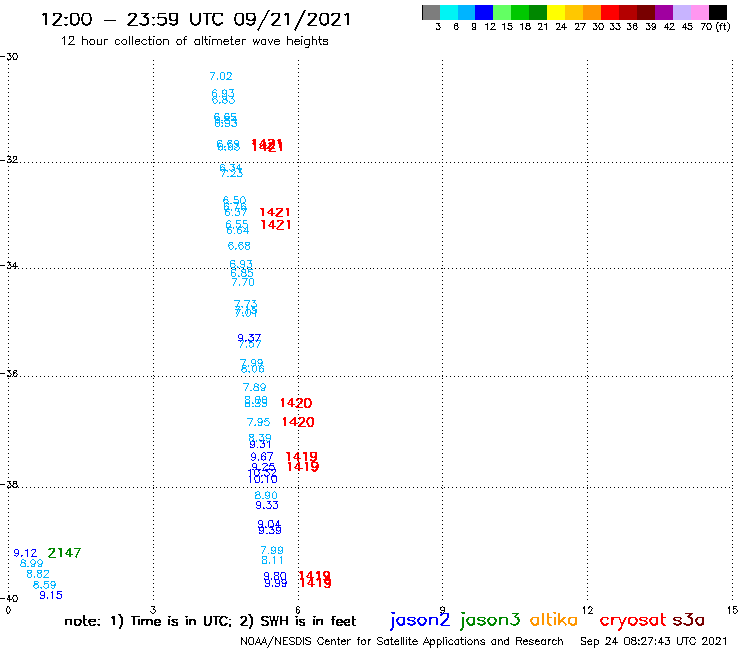Click the red time stamp 1420 beside 7.95
The height and width of the screenshot is (650, 740).
tap(298, 422)
